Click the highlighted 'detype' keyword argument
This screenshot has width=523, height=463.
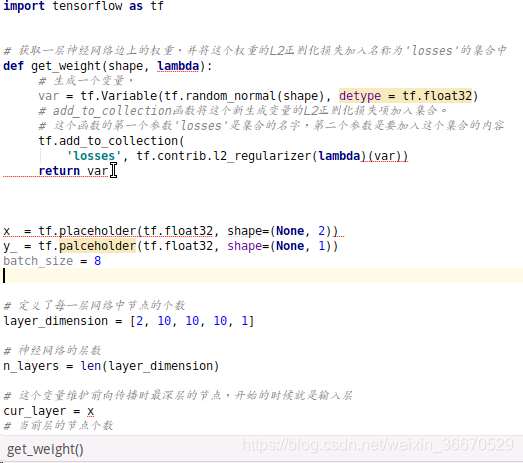pyautogui.click(x=360, y=96)
